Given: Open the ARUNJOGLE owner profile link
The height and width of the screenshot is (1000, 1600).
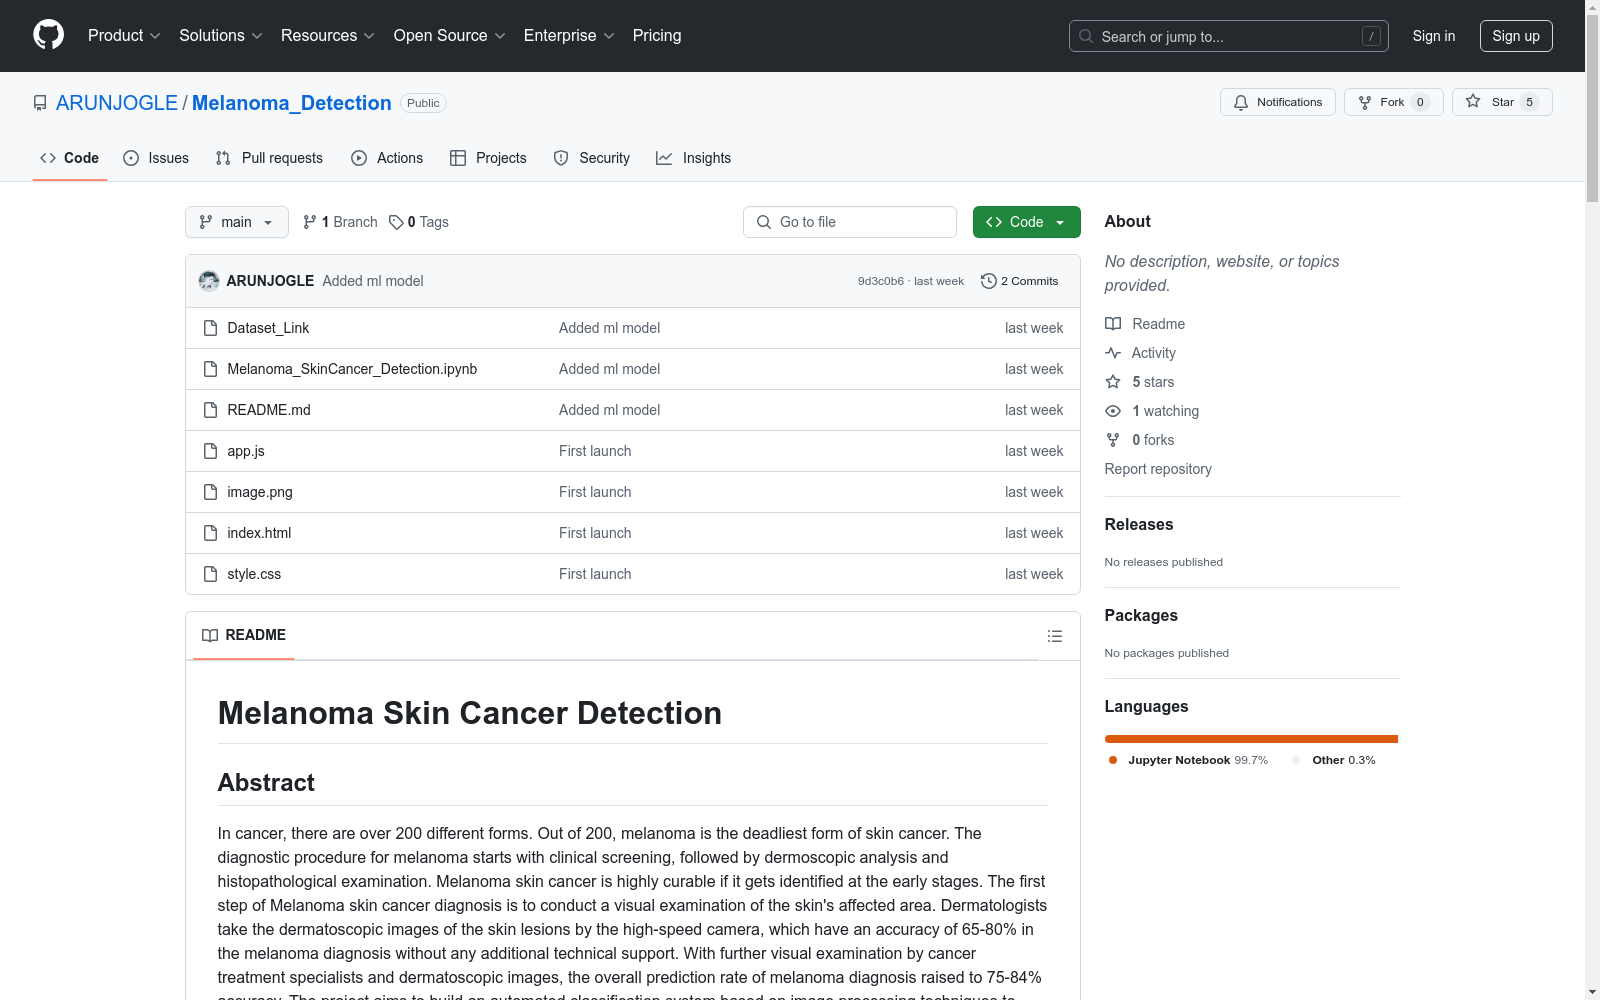Looking at the screenshot, I should [x=117, y=103].
